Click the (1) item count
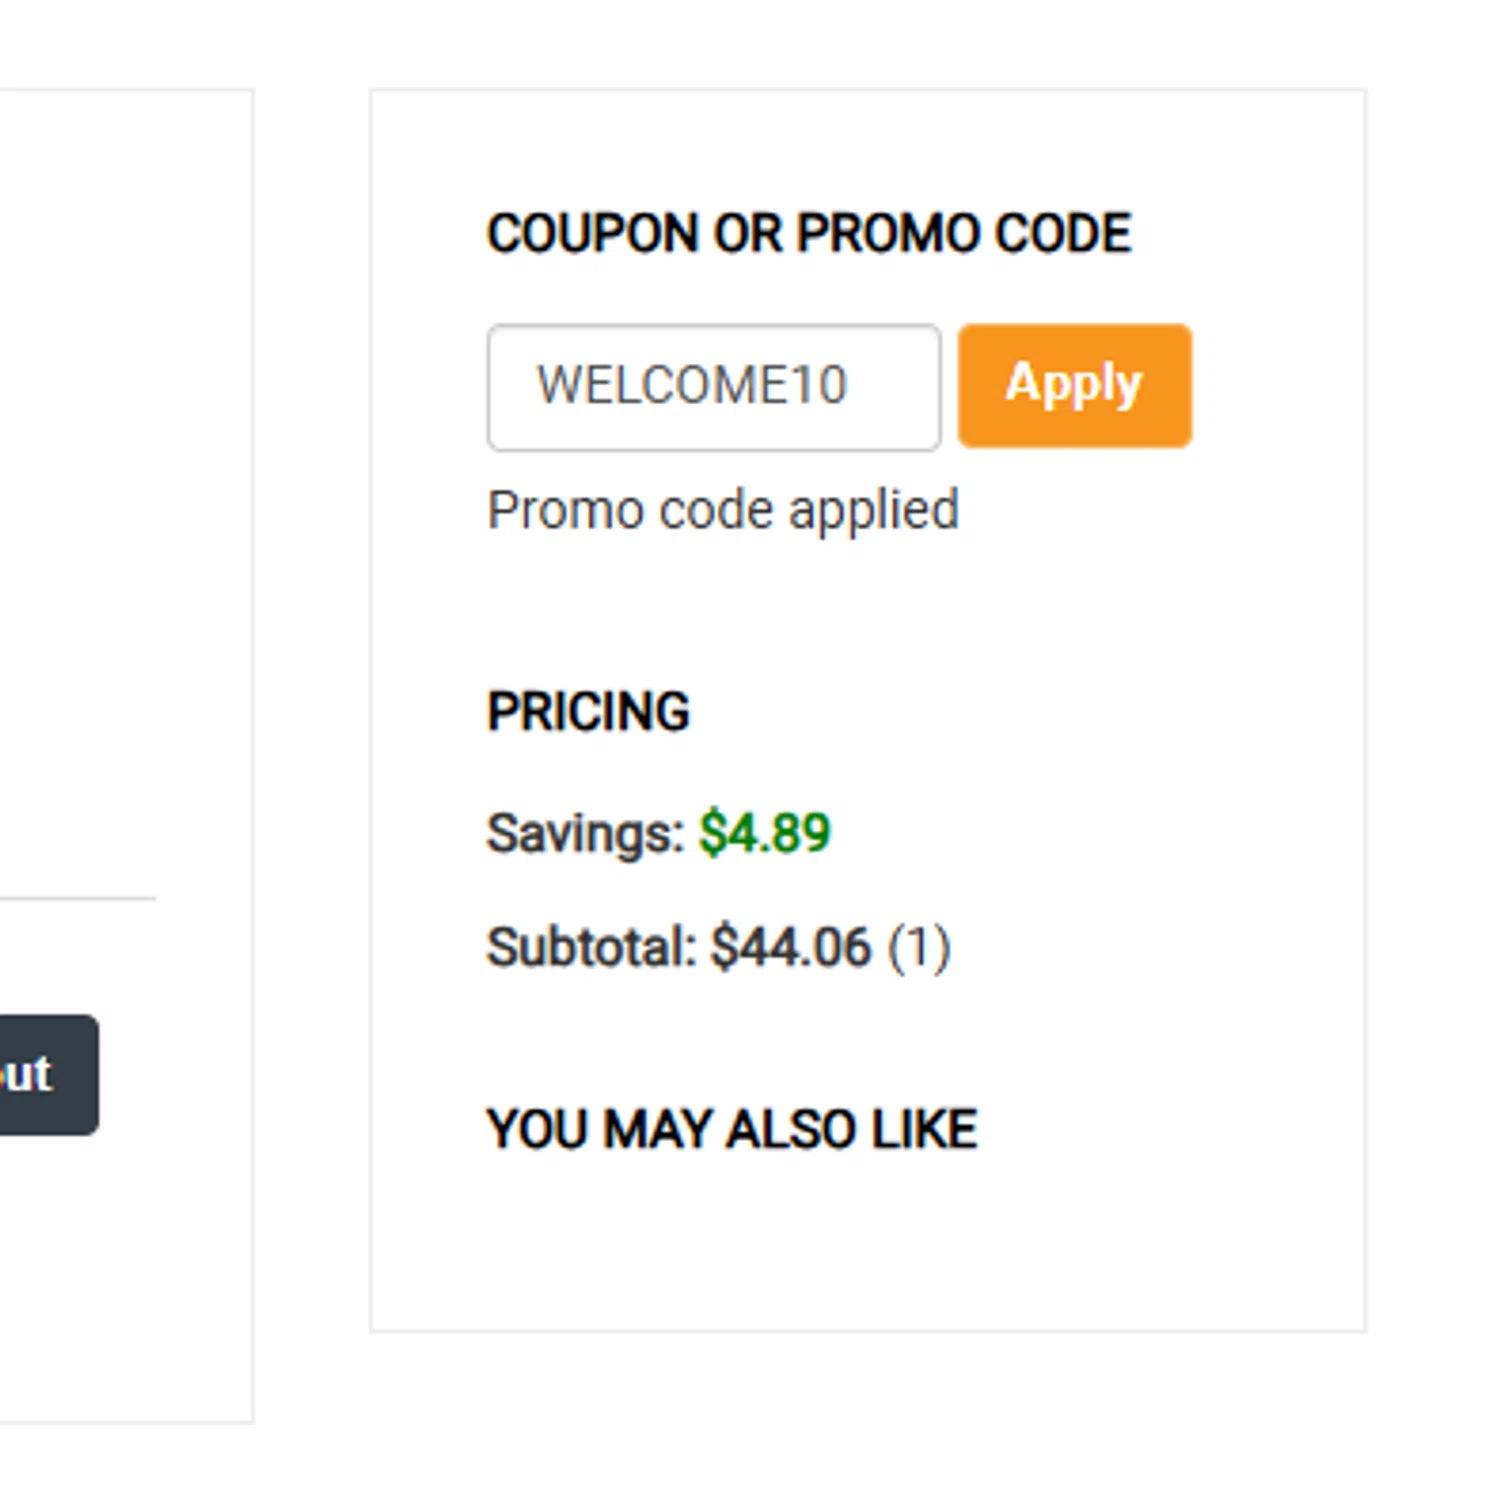Viewport: 1492px width, 1500px height. click(919, 947)
